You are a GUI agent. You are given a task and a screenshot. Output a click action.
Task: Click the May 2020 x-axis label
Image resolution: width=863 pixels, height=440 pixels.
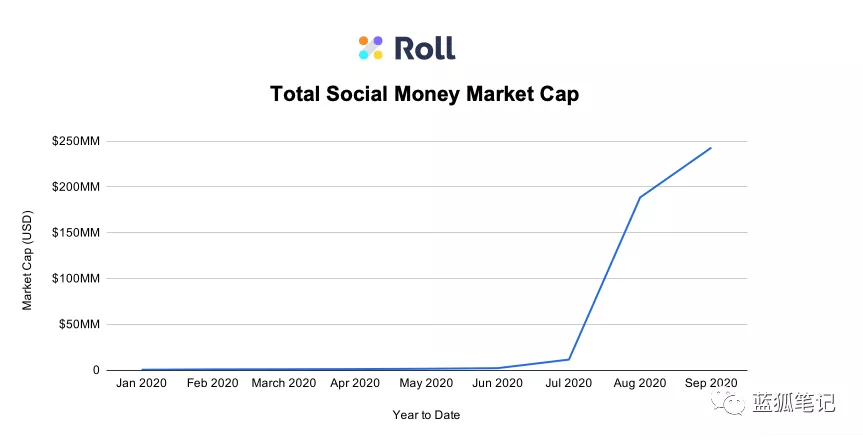pyautogui.click(x=426, y=383)
